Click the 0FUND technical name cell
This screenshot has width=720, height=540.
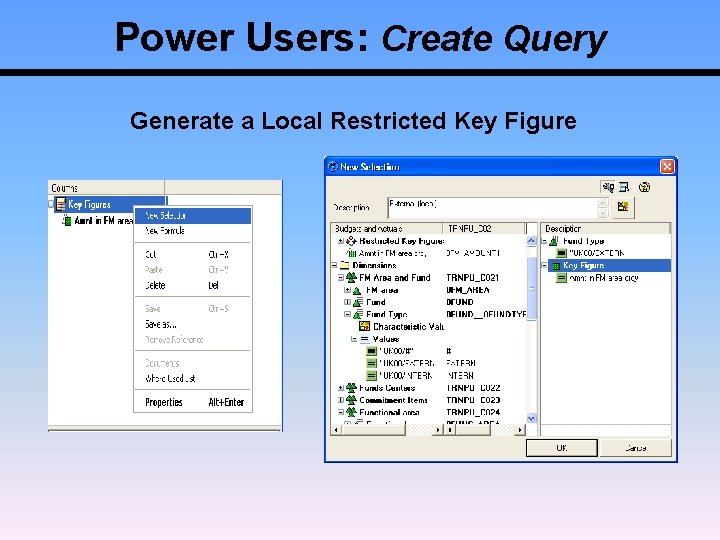460,302
